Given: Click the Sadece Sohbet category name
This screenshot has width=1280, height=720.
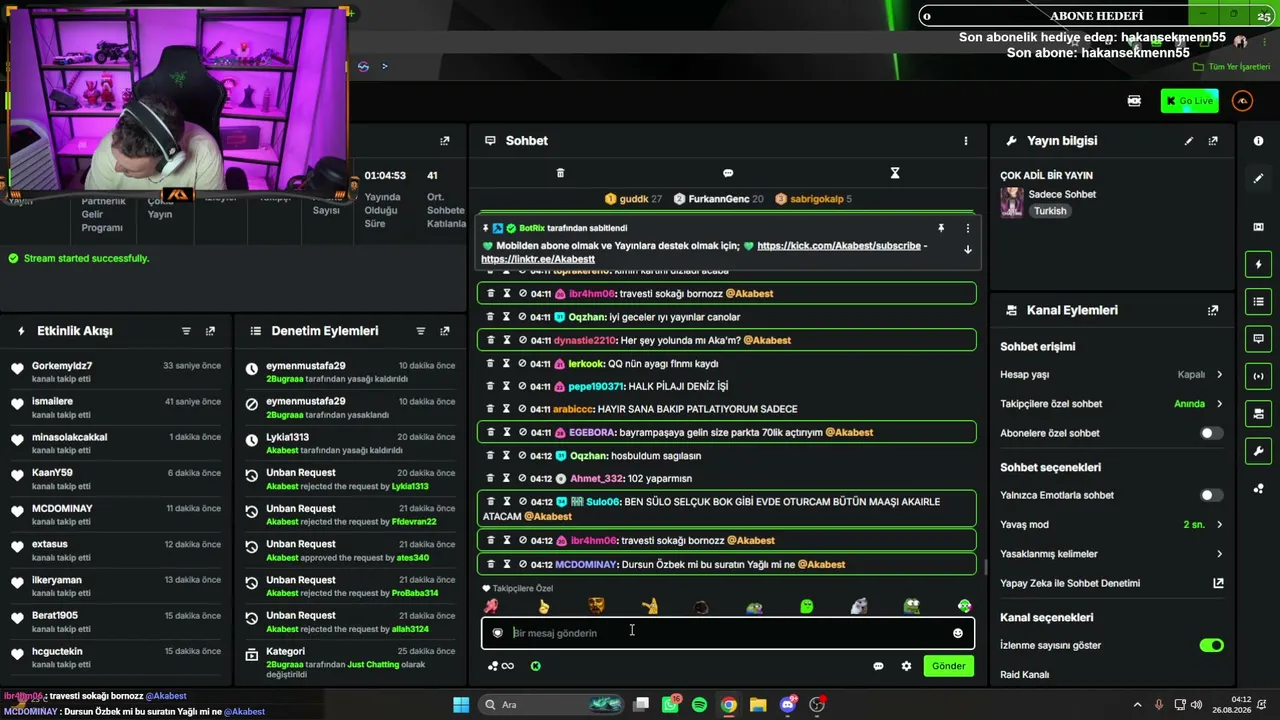Looking at the screenshot, I should [x=1062, y=195].
